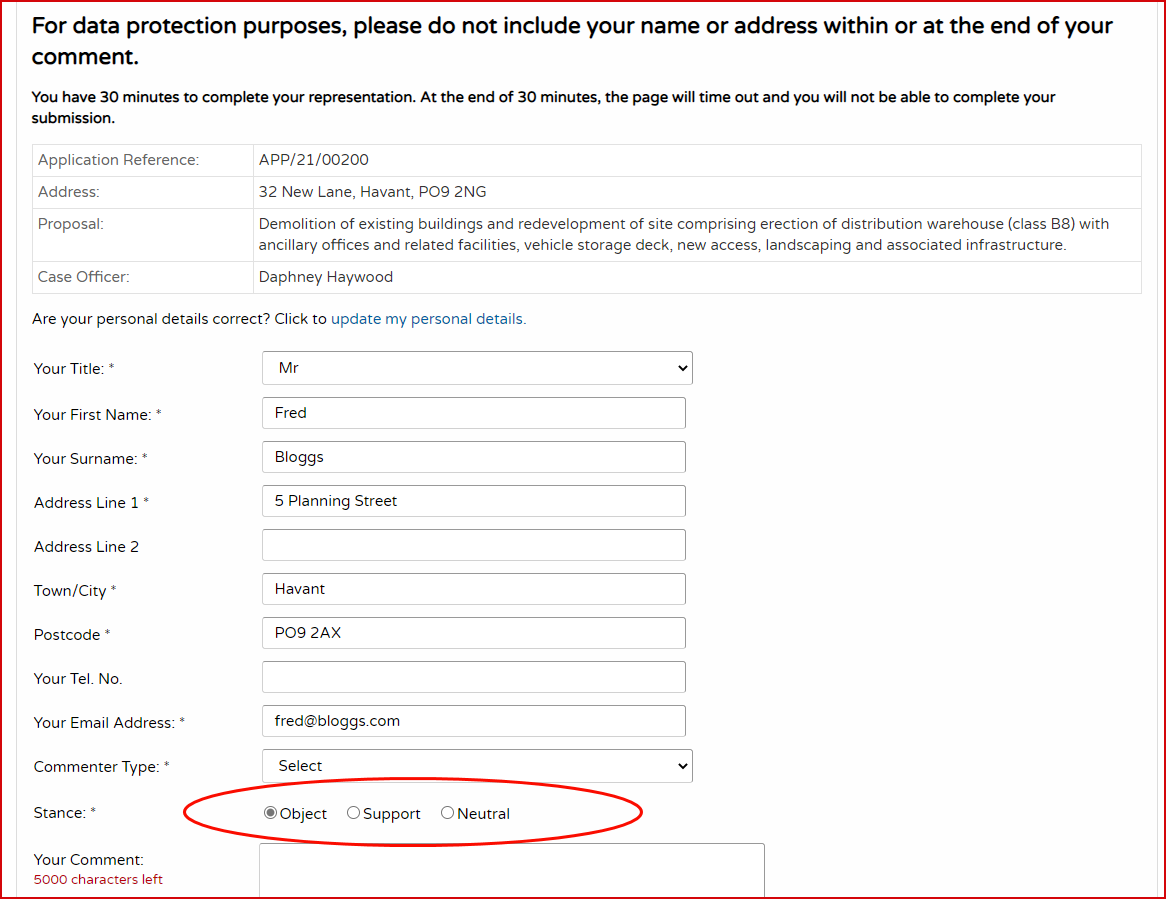Expand the Commenter Type select box
This screenshot has height=899, width=1166.
(x=477, y=766)
